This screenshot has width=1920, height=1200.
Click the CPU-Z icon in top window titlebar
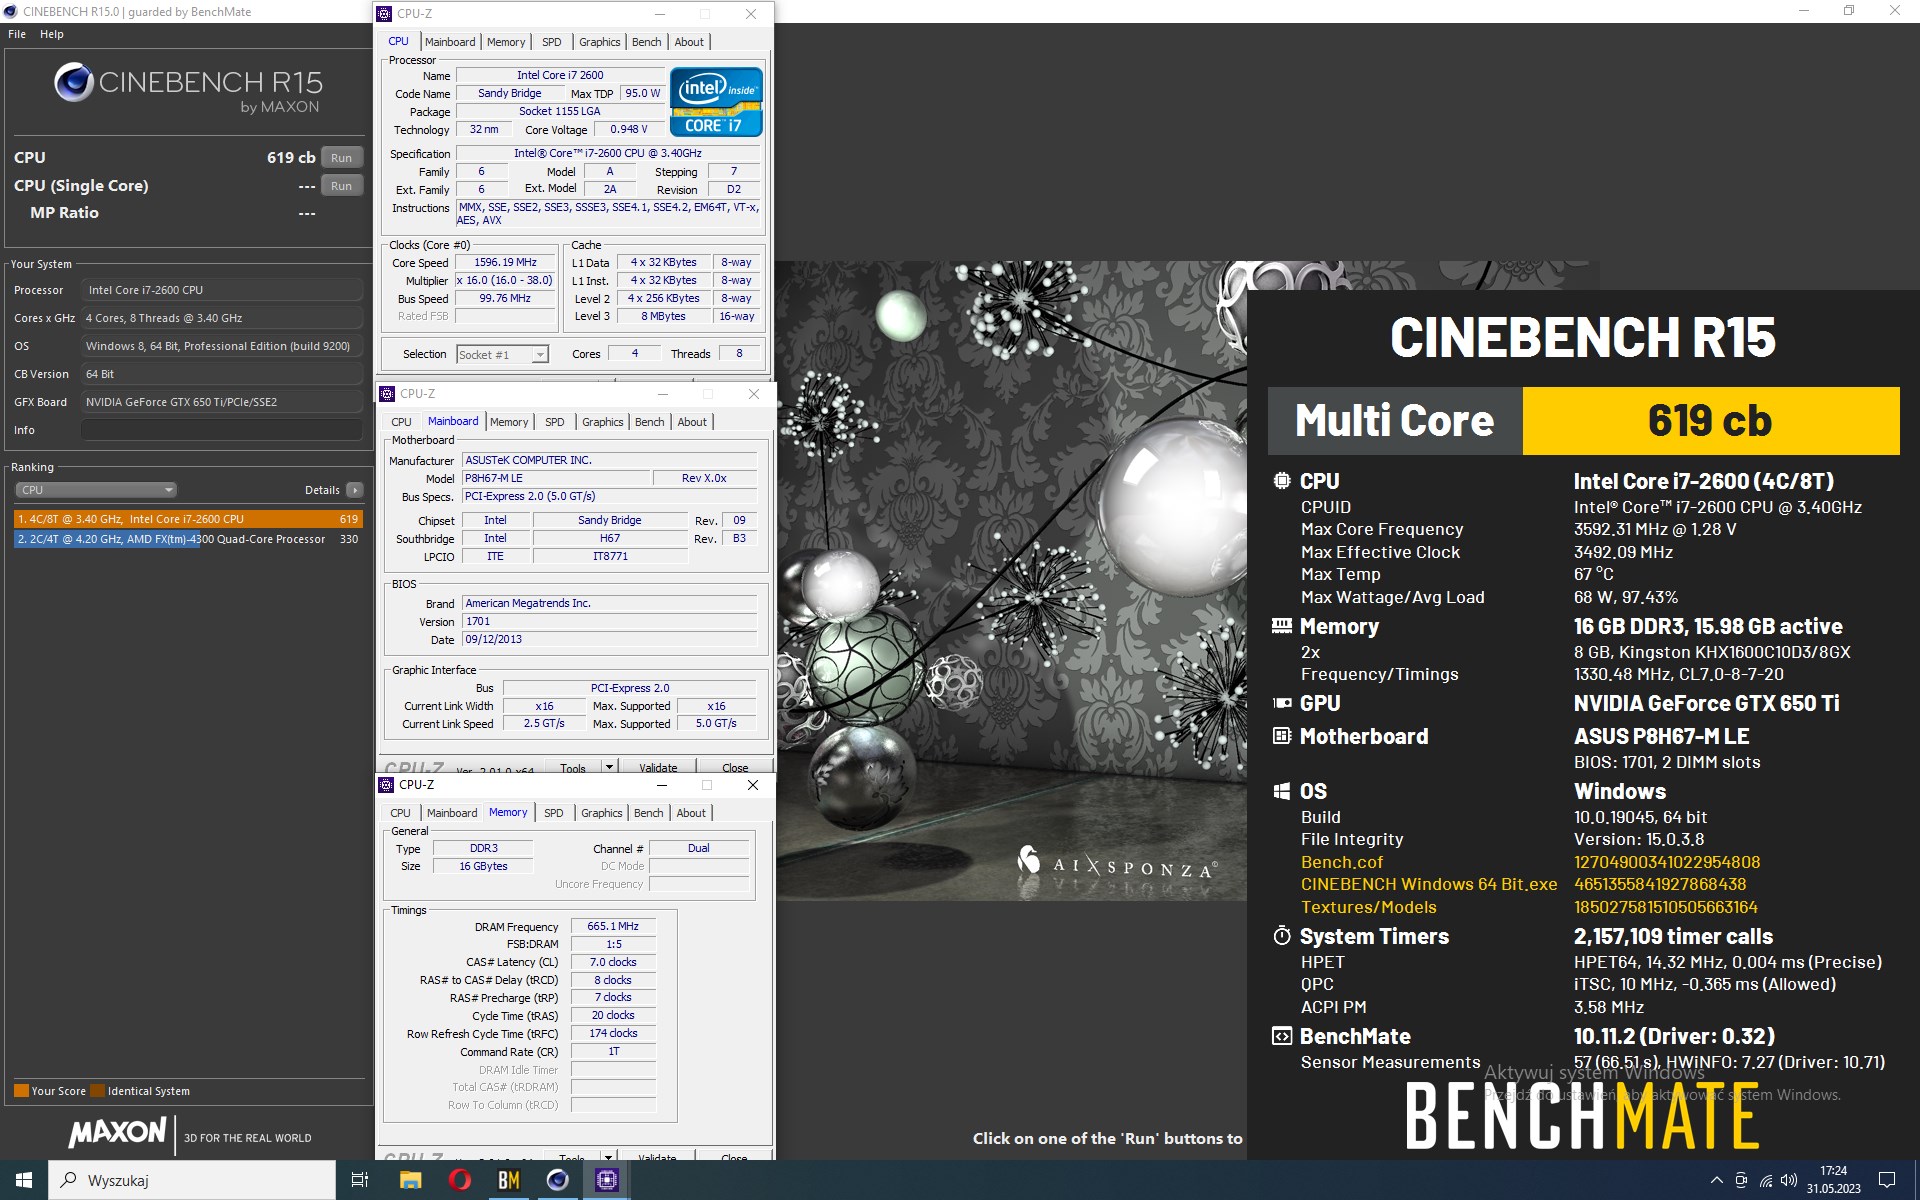385,14
